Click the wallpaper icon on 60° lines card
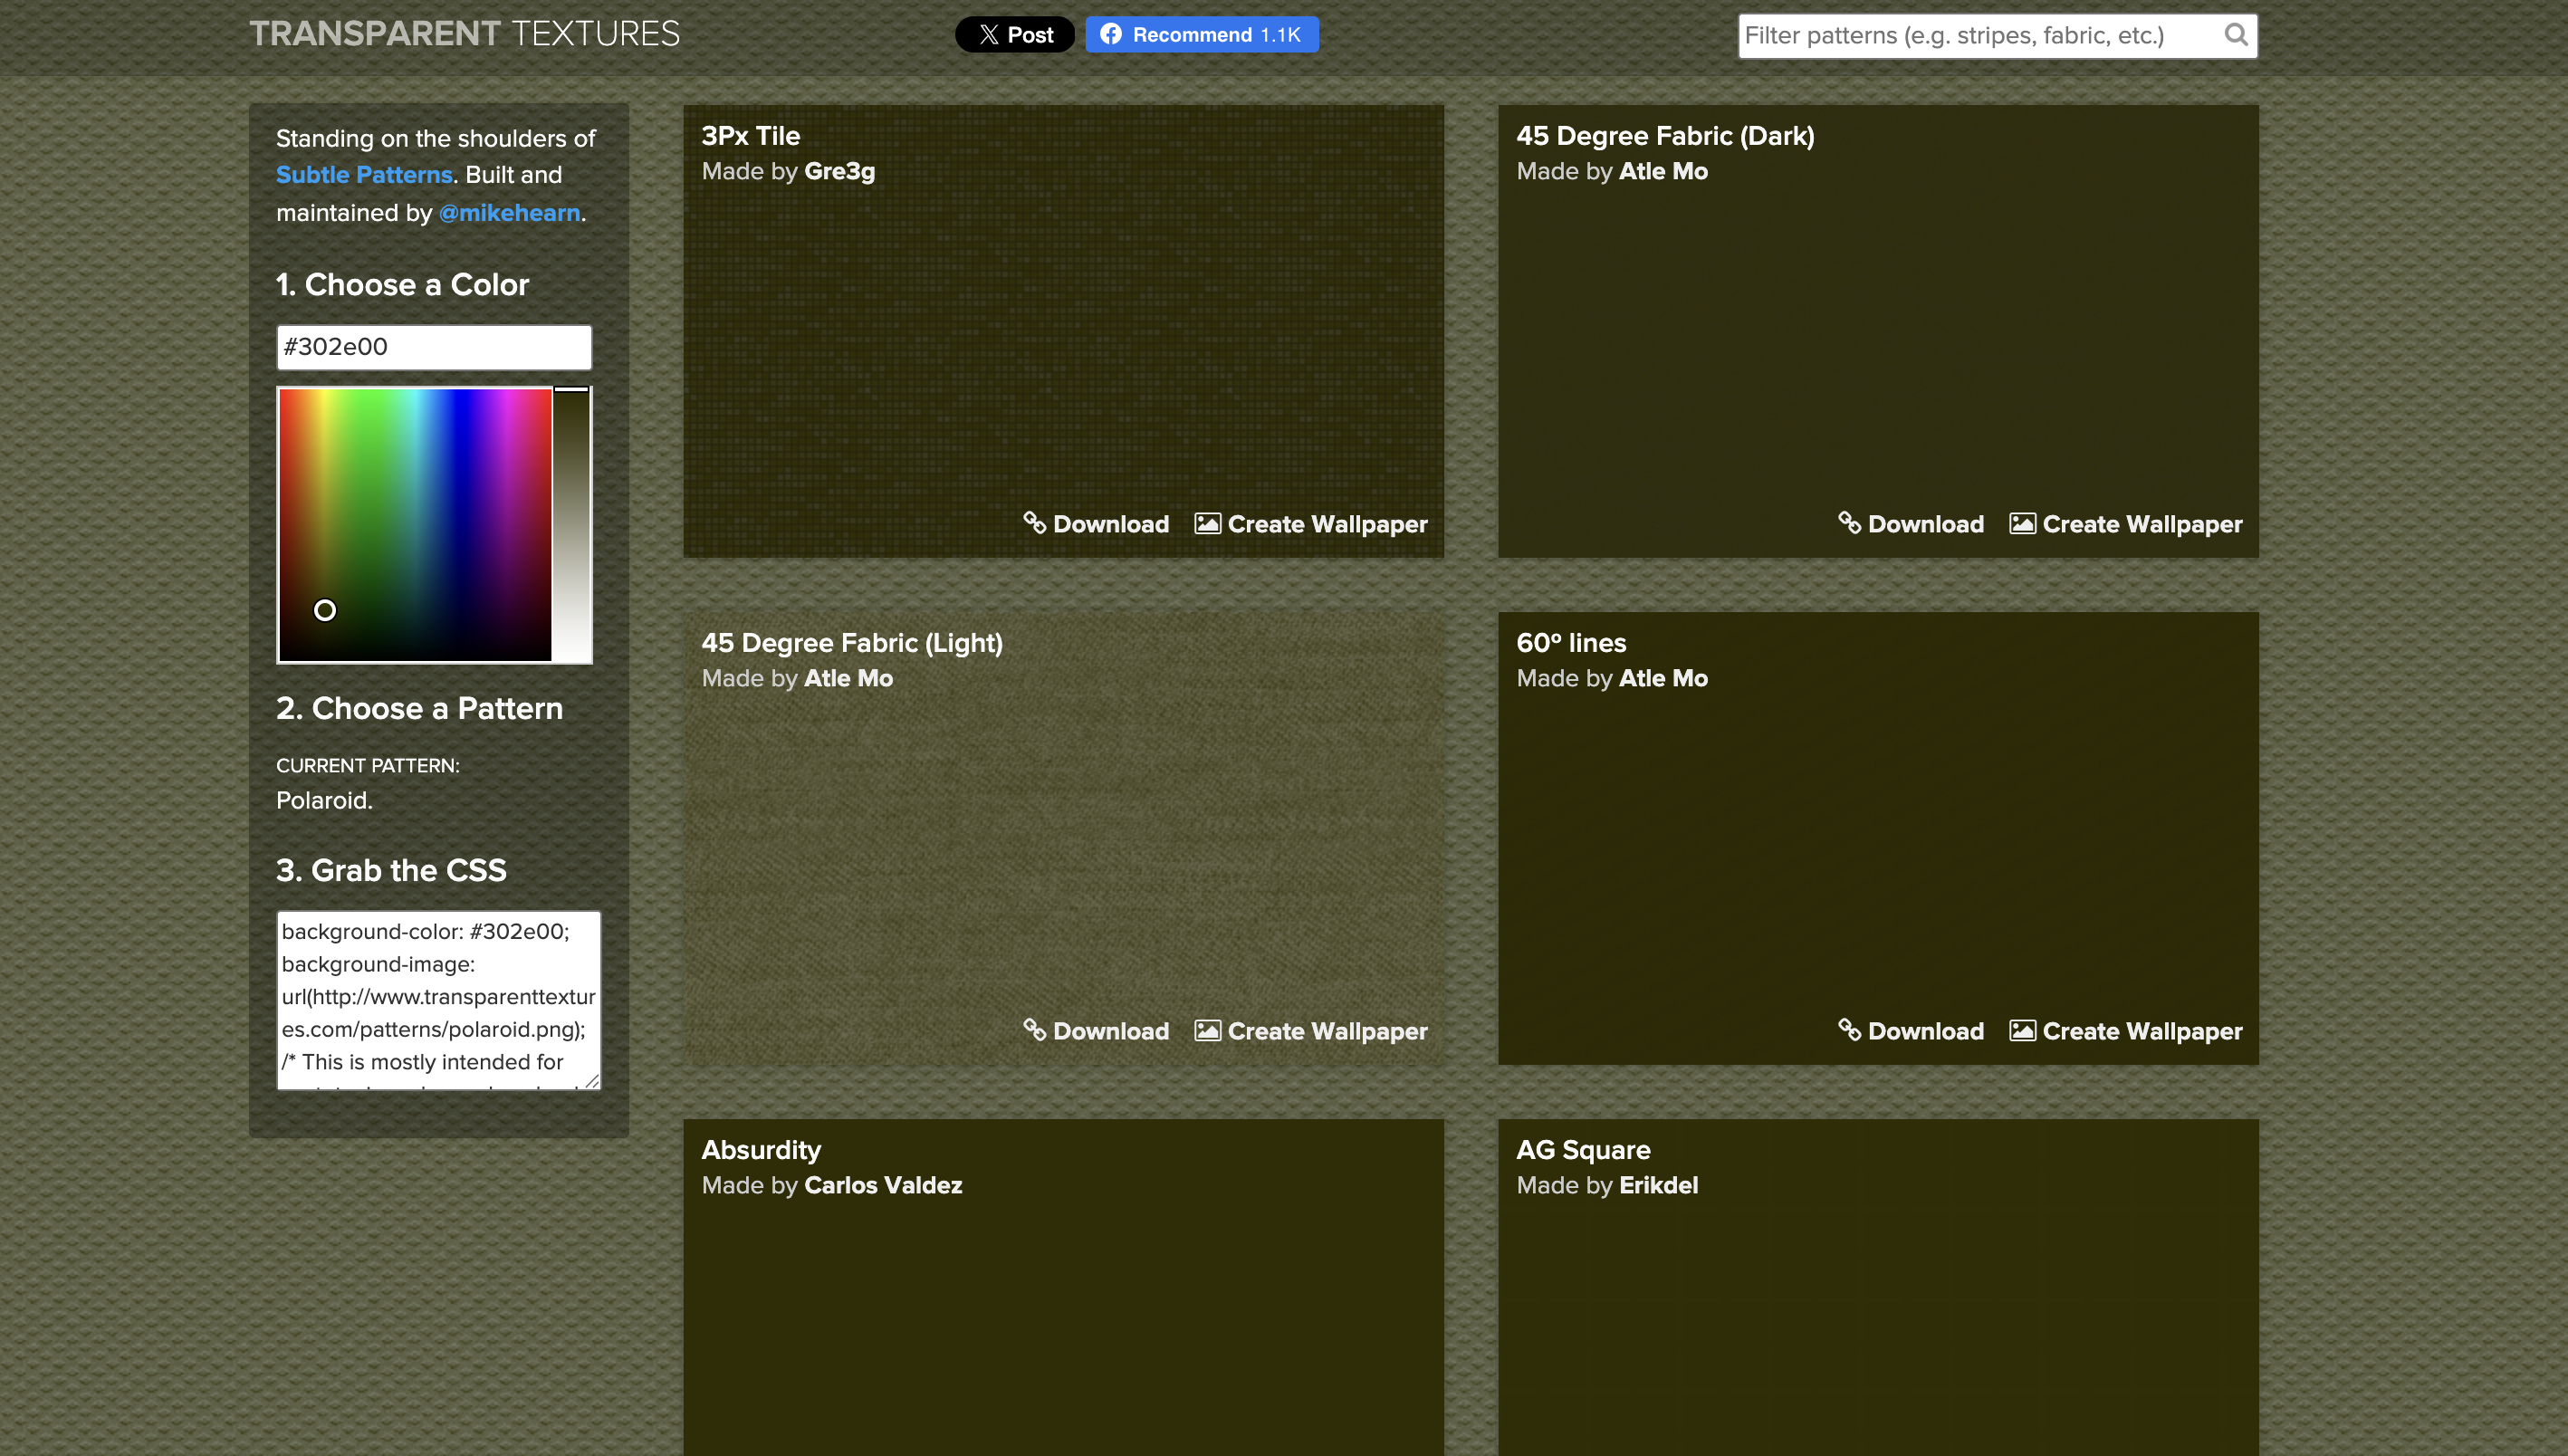 coord(2022,1030)
